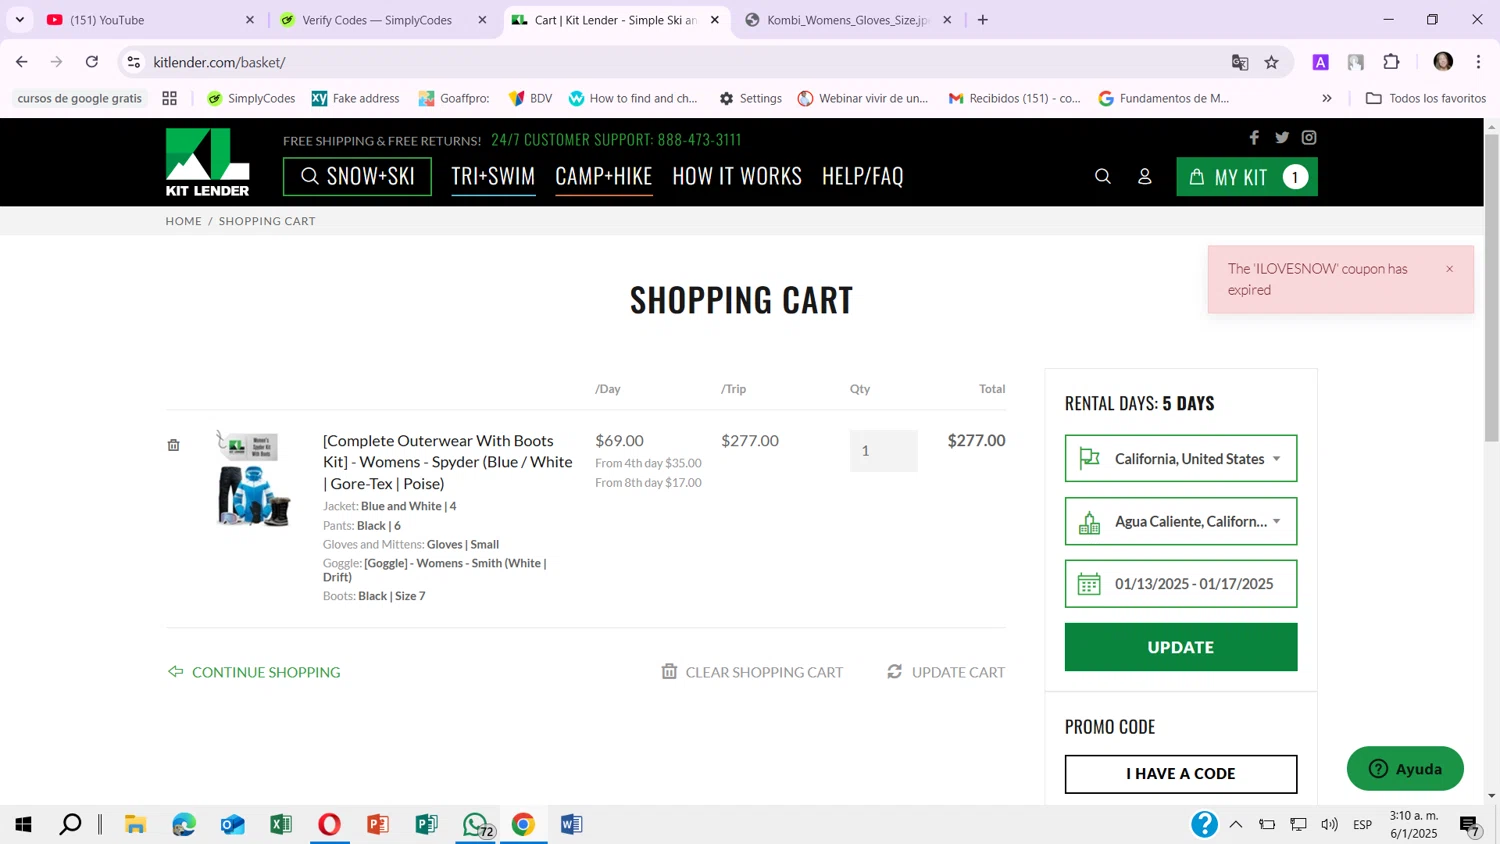Screen dimensions: 1500x844
Task: Open the Complete Outerwear Kit product link
Action: (447, 462)
